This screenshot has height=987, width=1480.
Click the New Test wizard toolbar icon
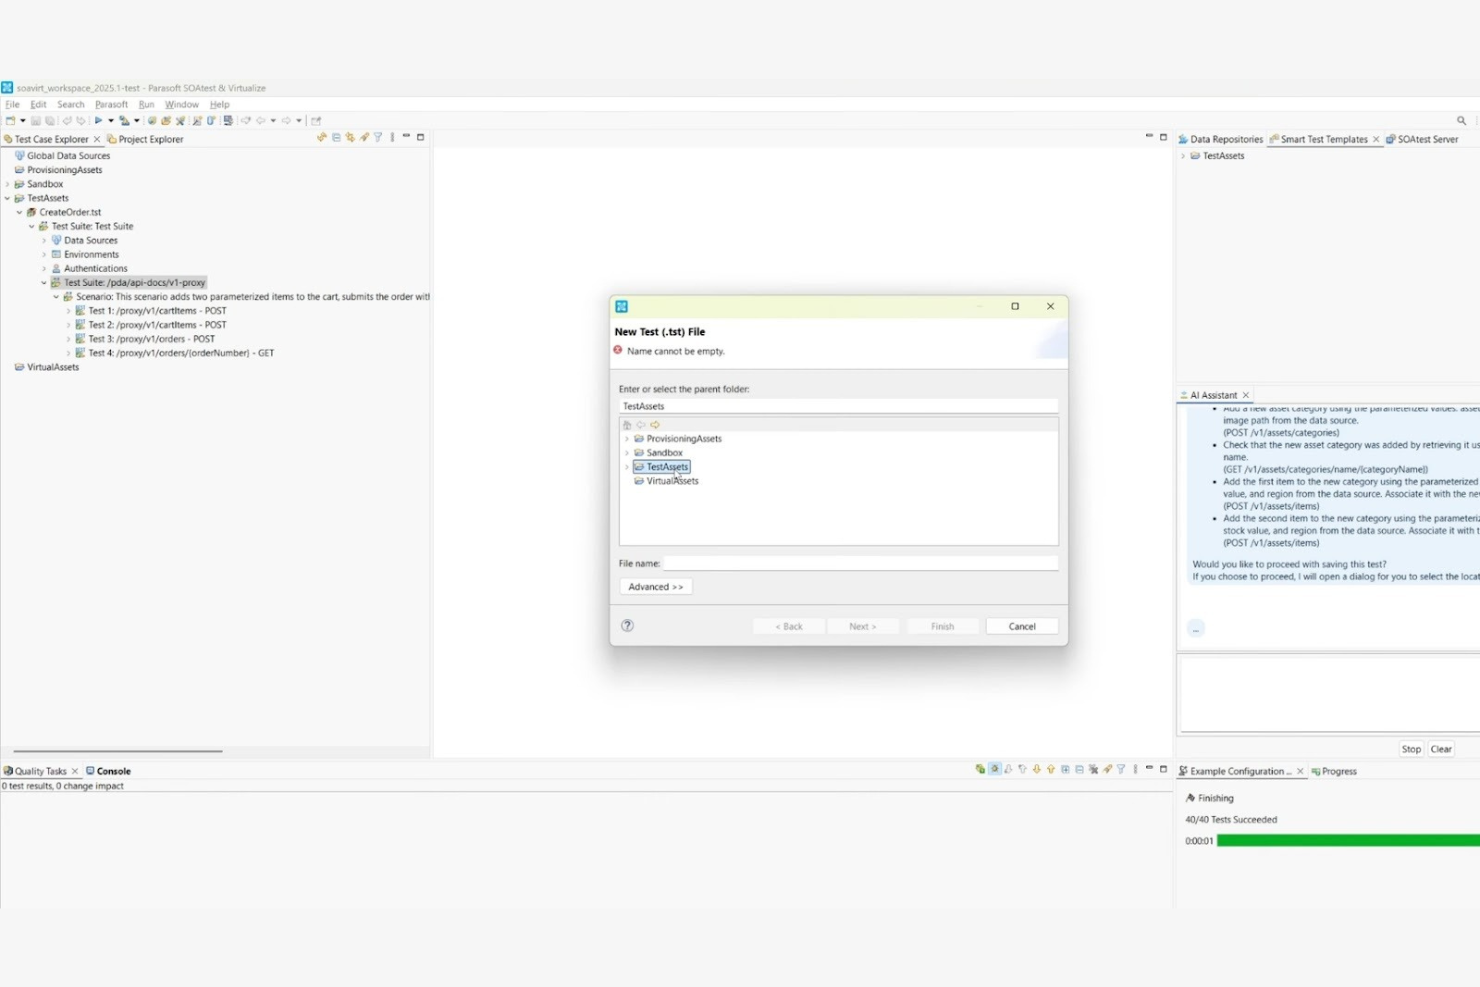click(196, 120)
